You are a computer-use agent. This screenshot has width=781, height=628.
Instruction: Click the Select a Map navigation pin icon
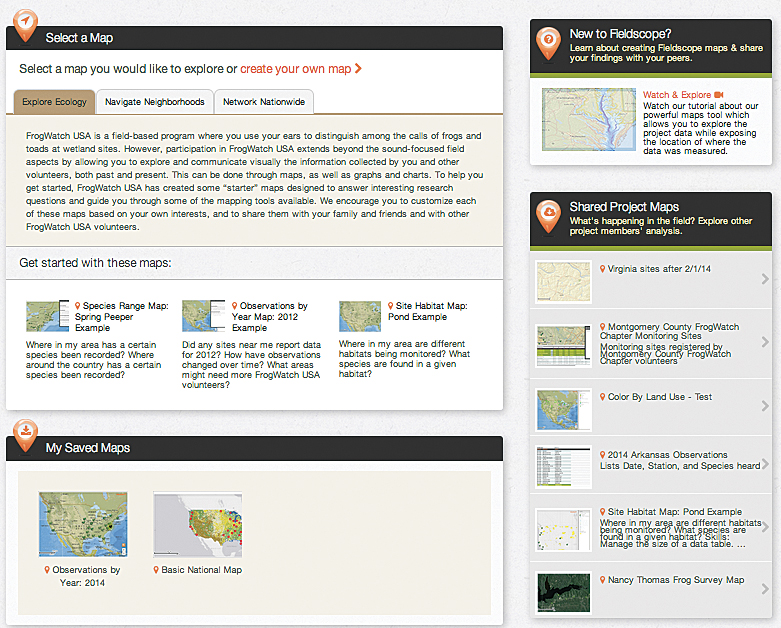[25, 25]
